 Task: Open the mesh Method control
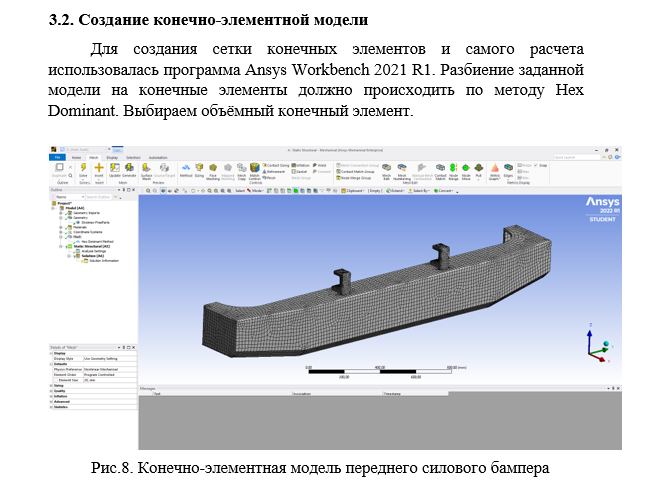tap(186, 168)
